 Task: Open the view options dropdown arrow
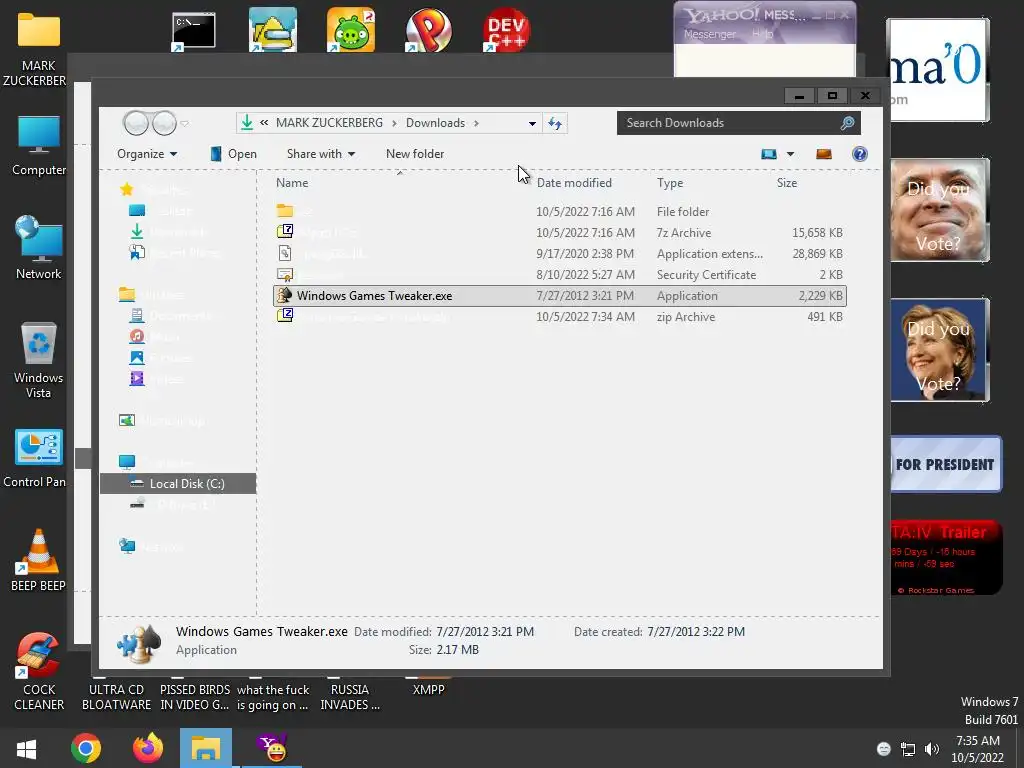pyautogui.click(x=790, y=154)
